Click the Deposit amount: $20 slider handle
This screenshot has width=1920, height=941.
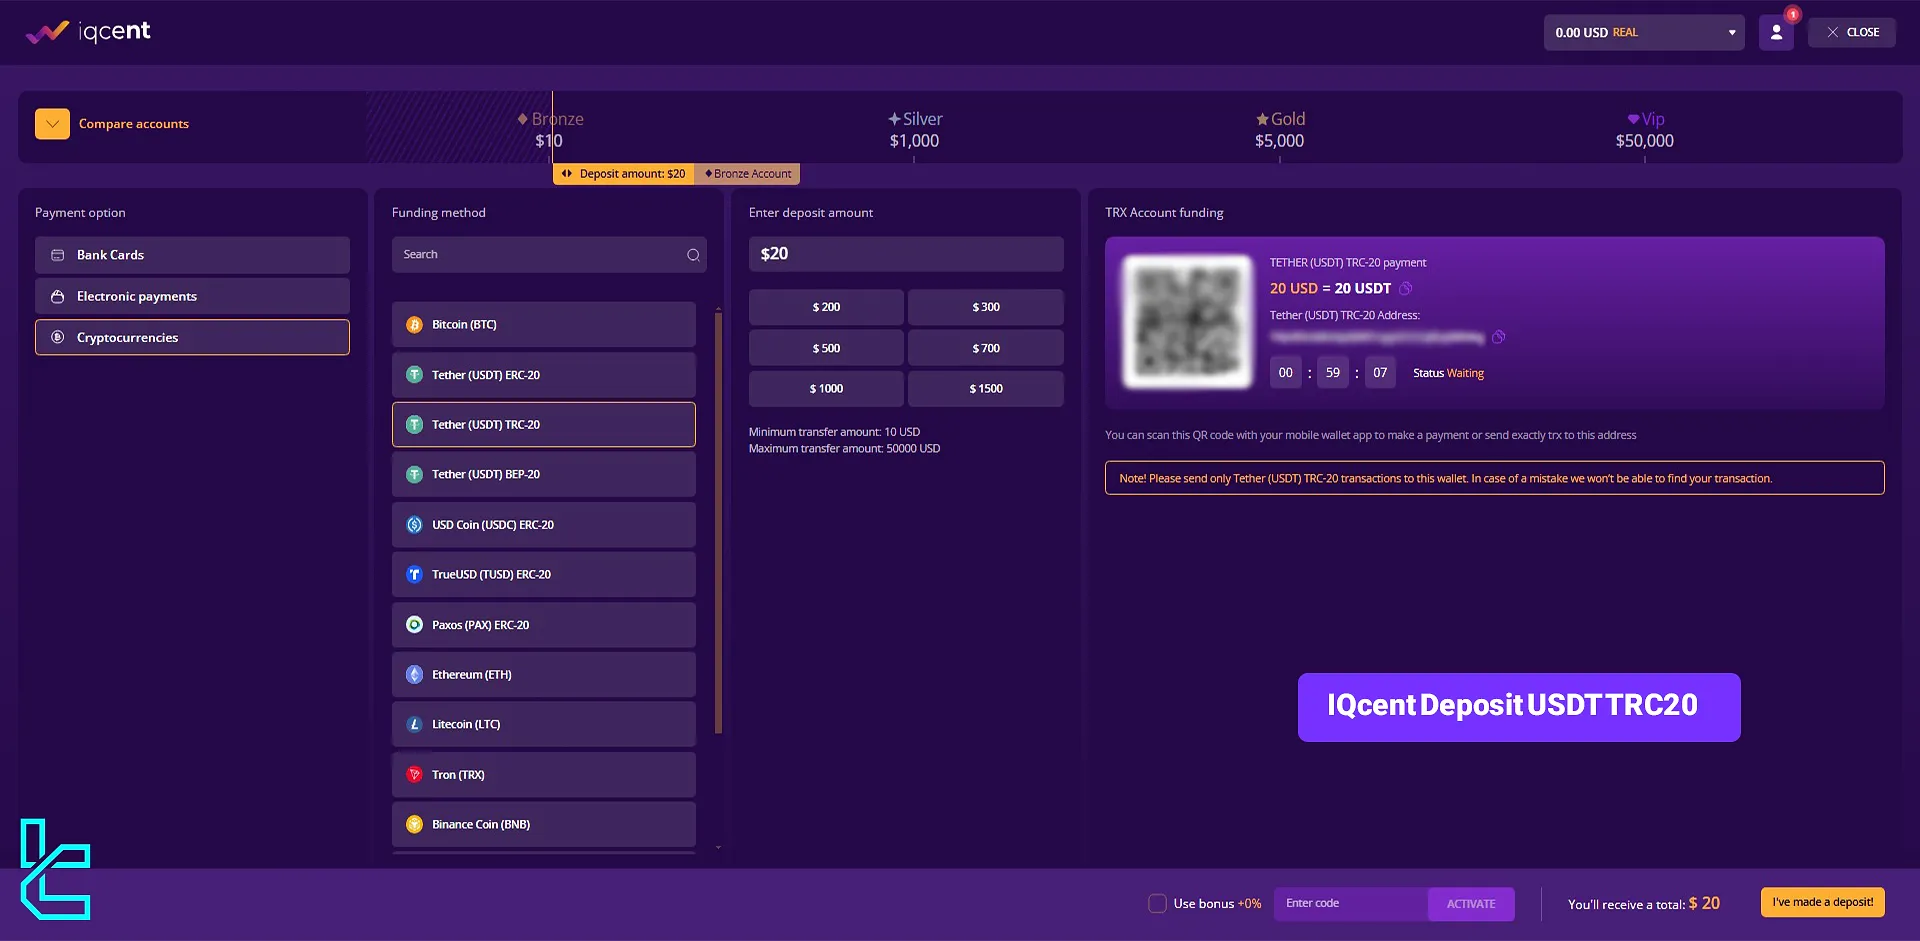[624, 174]
